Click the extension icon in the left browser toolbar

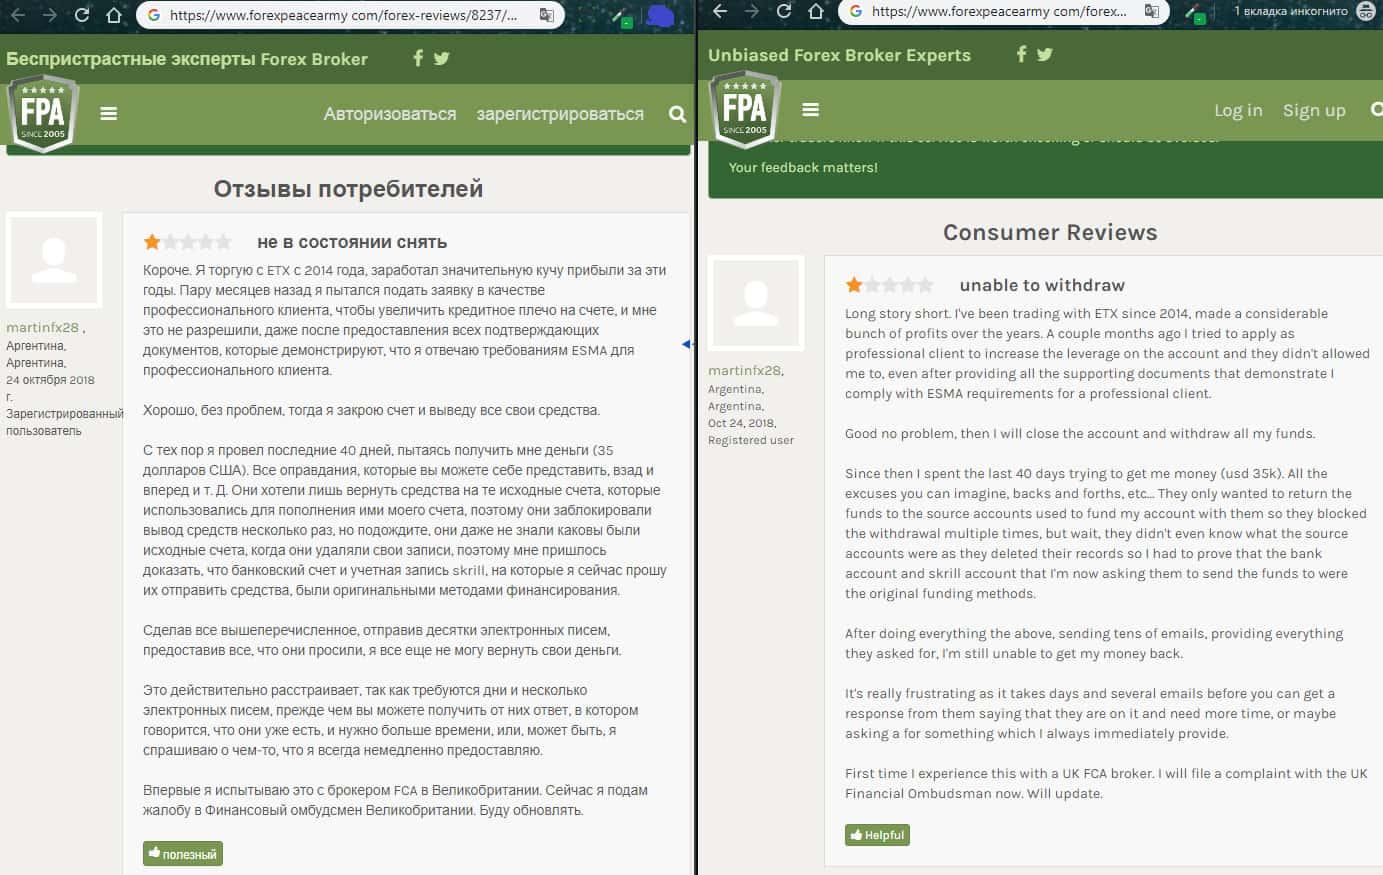click(x=623, y=16)
